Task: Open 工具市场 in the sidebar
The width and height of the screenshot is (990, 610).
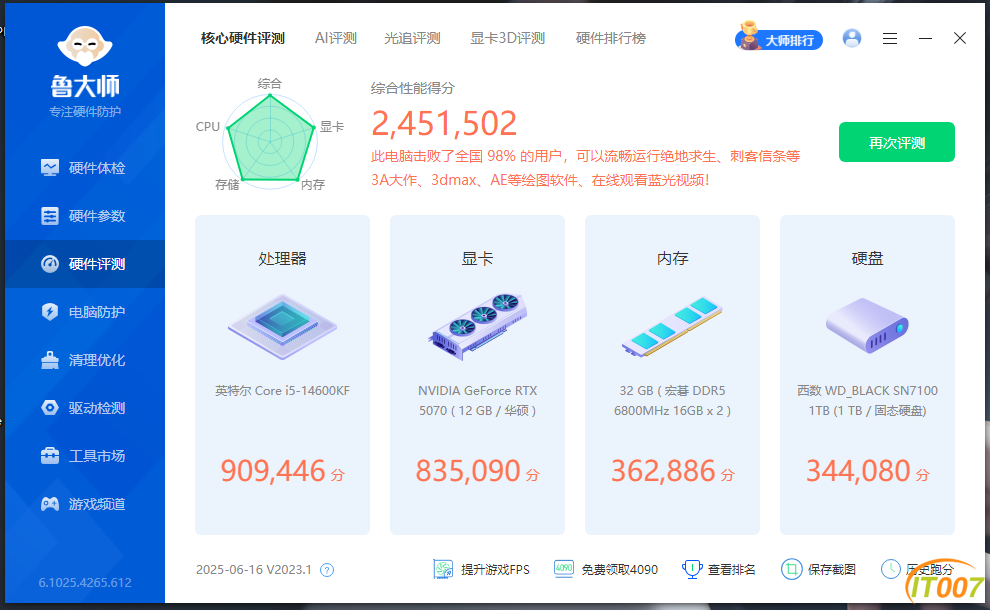Action: coord(85,456)
